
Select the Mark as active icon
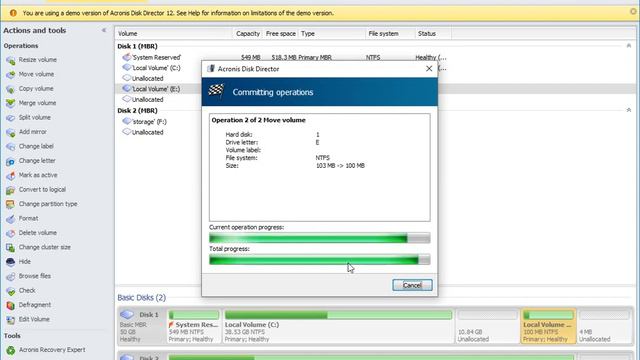tap(11, 176)
